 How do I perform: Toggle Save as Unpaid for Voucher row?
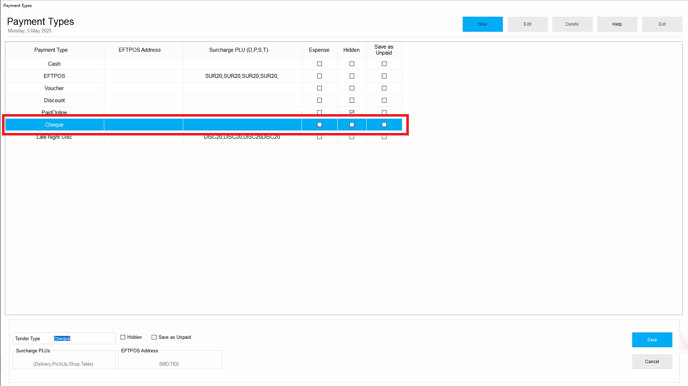[x=384, y=88]
